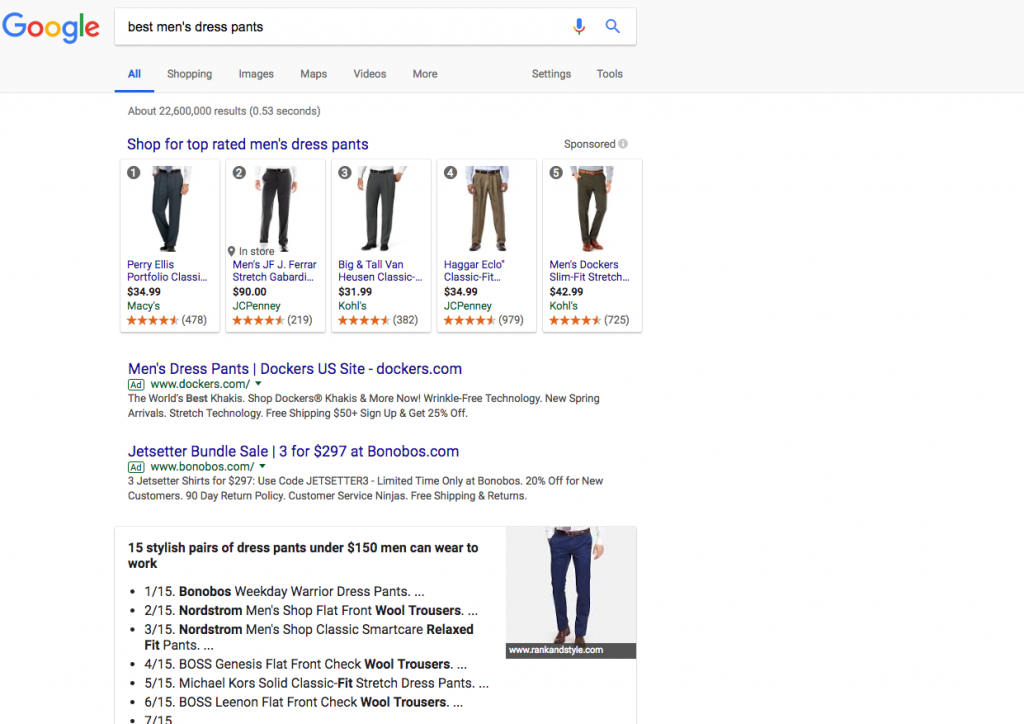
Task: Switch to the Shopping tab
Action: (189, 73)
